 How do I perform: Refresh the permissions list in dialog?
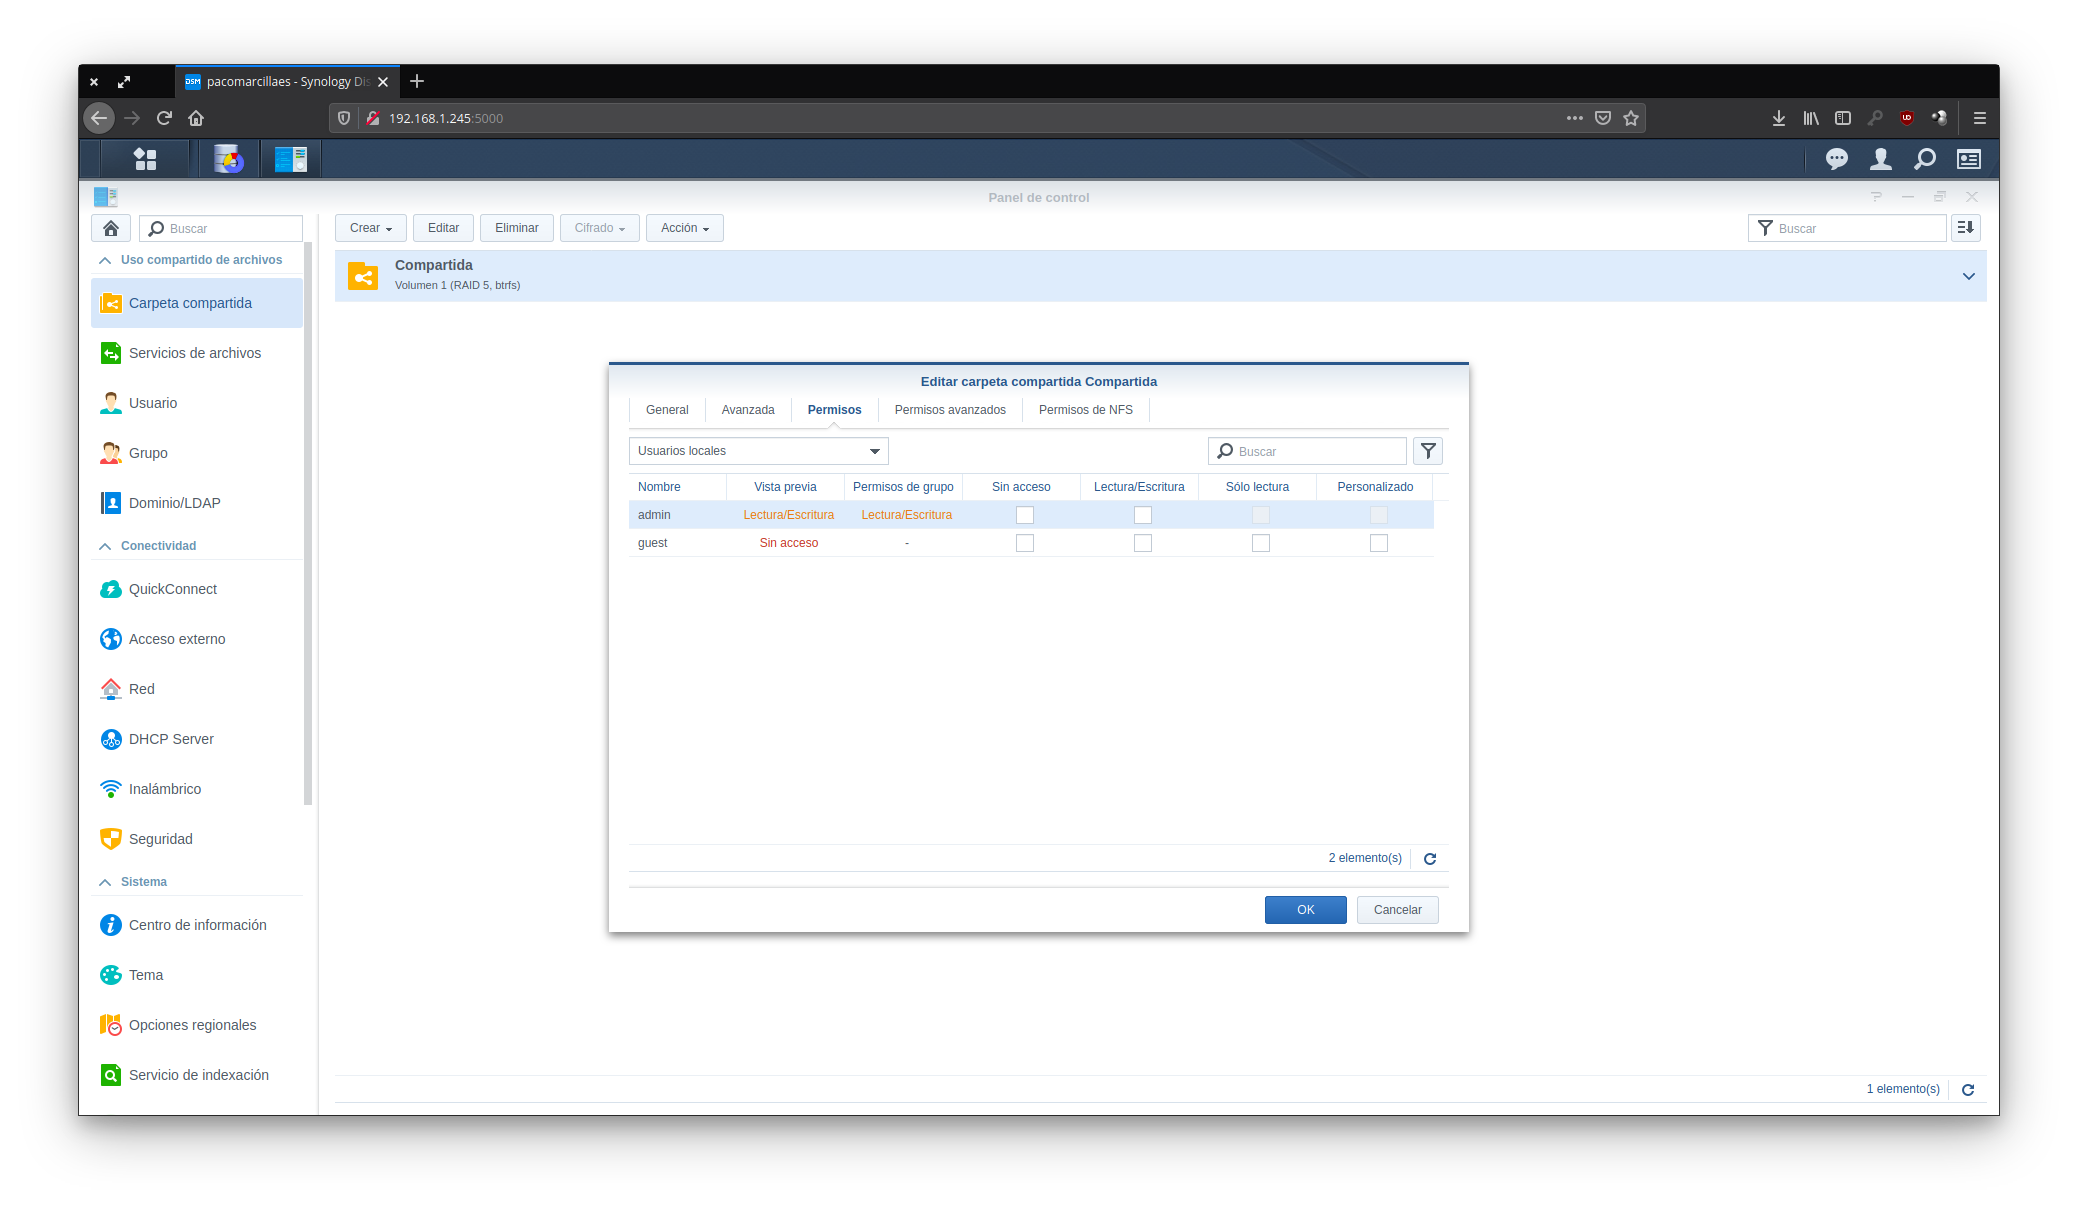point(1430,859)
